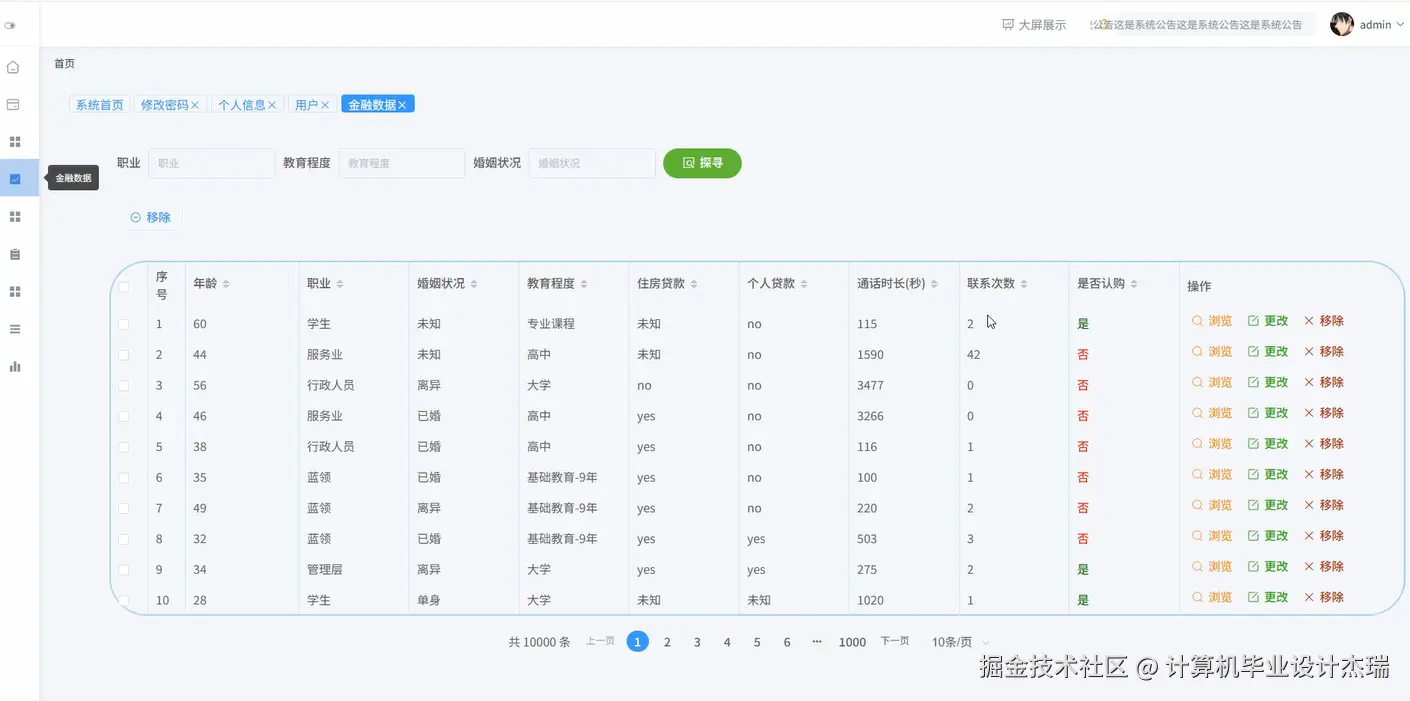Go to page 6 in pagination

[787, 642]
